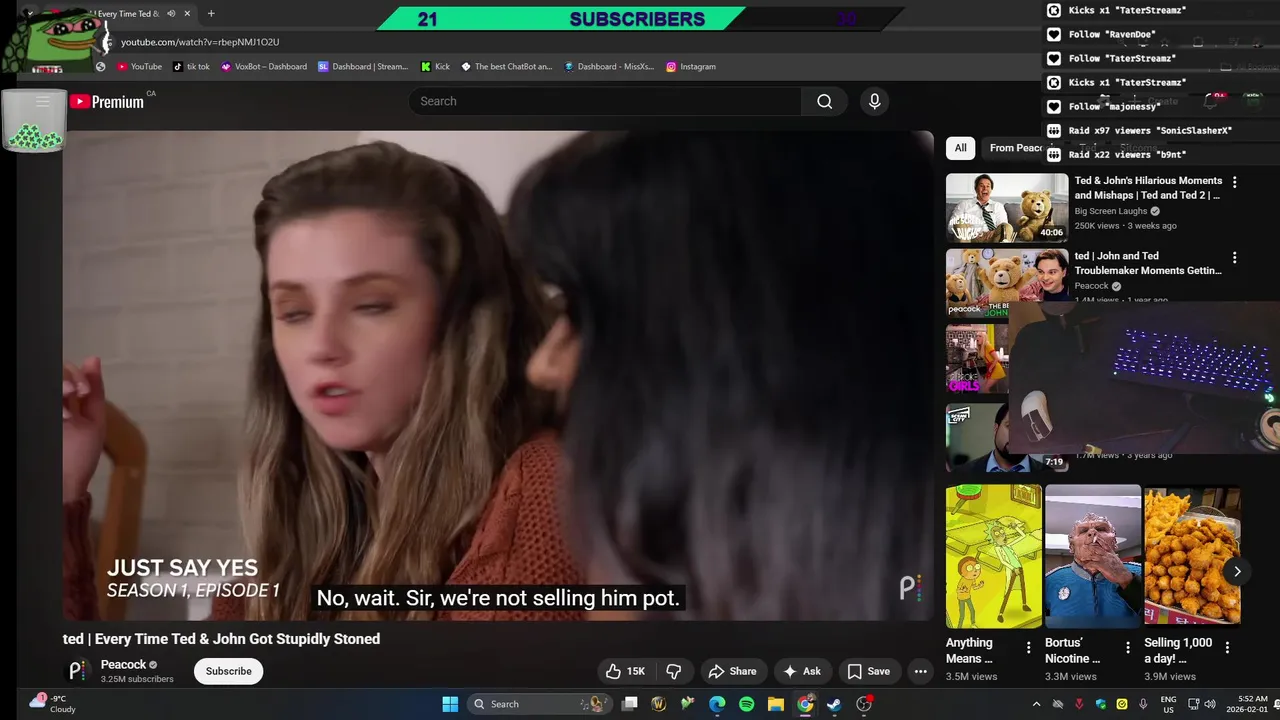The width and height of the screenshot is (1280, 720).
Task: Click the YouTube search input field
Action: [605, 101]
